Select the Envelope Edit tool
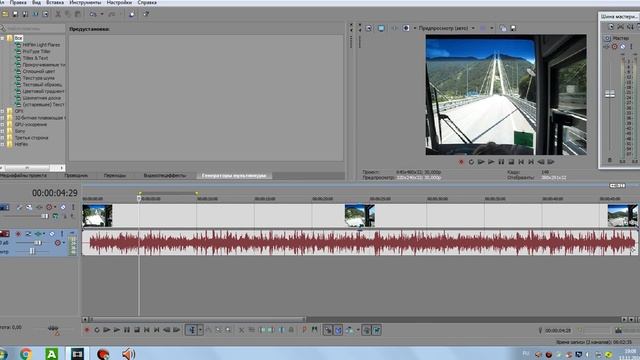Viewport: 640px width, 360px height. [209, 330]
